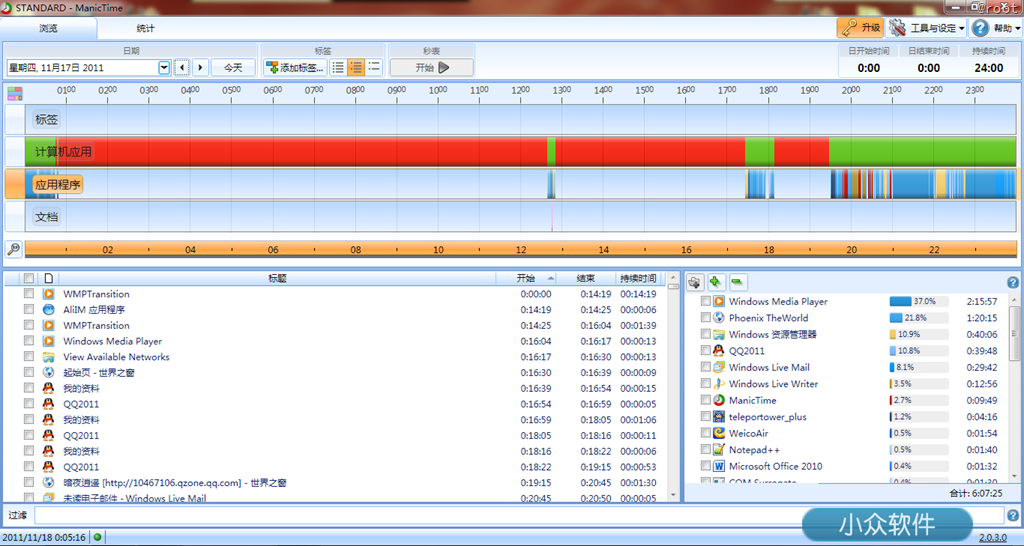1024x546 pixels.
Task: Go to the previous day arrow
Action: point(182,67)
